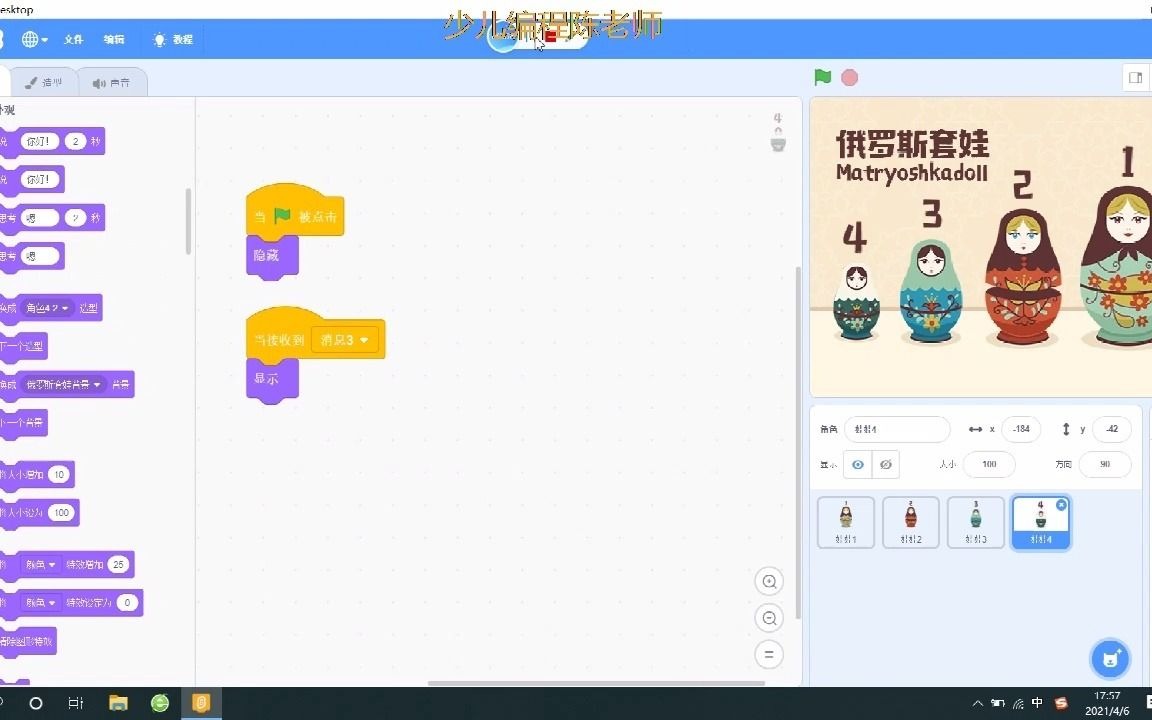
Task: Show the sprite using the eye toggle
Action: pyautogui.click(x=858, y=464)
